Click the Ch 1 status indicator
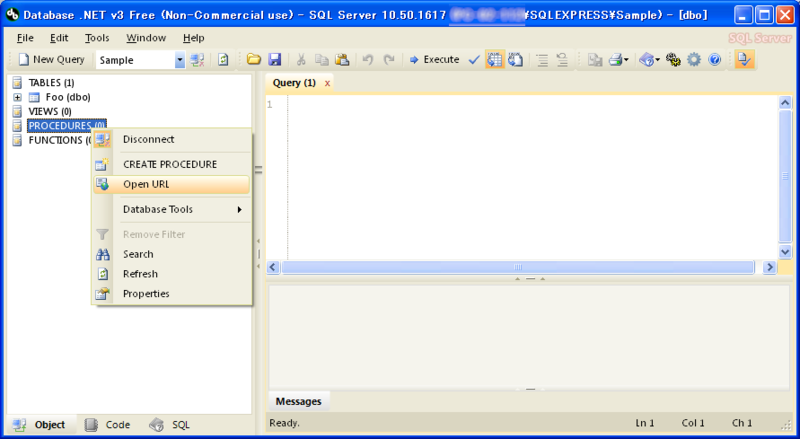The width and height of the screenshot is (800, 439). [x=742, y=423]
